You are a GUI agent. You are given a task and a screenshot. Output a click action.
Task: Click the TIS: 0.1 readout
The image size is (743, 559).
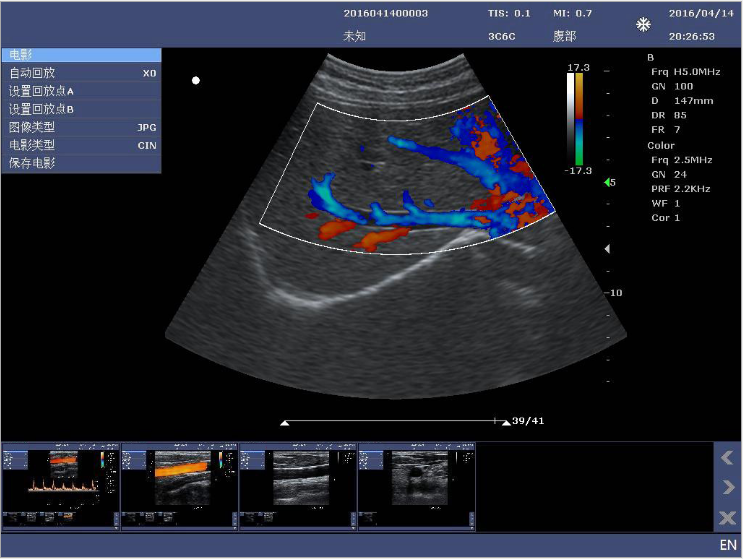click(x=509, y=13)
